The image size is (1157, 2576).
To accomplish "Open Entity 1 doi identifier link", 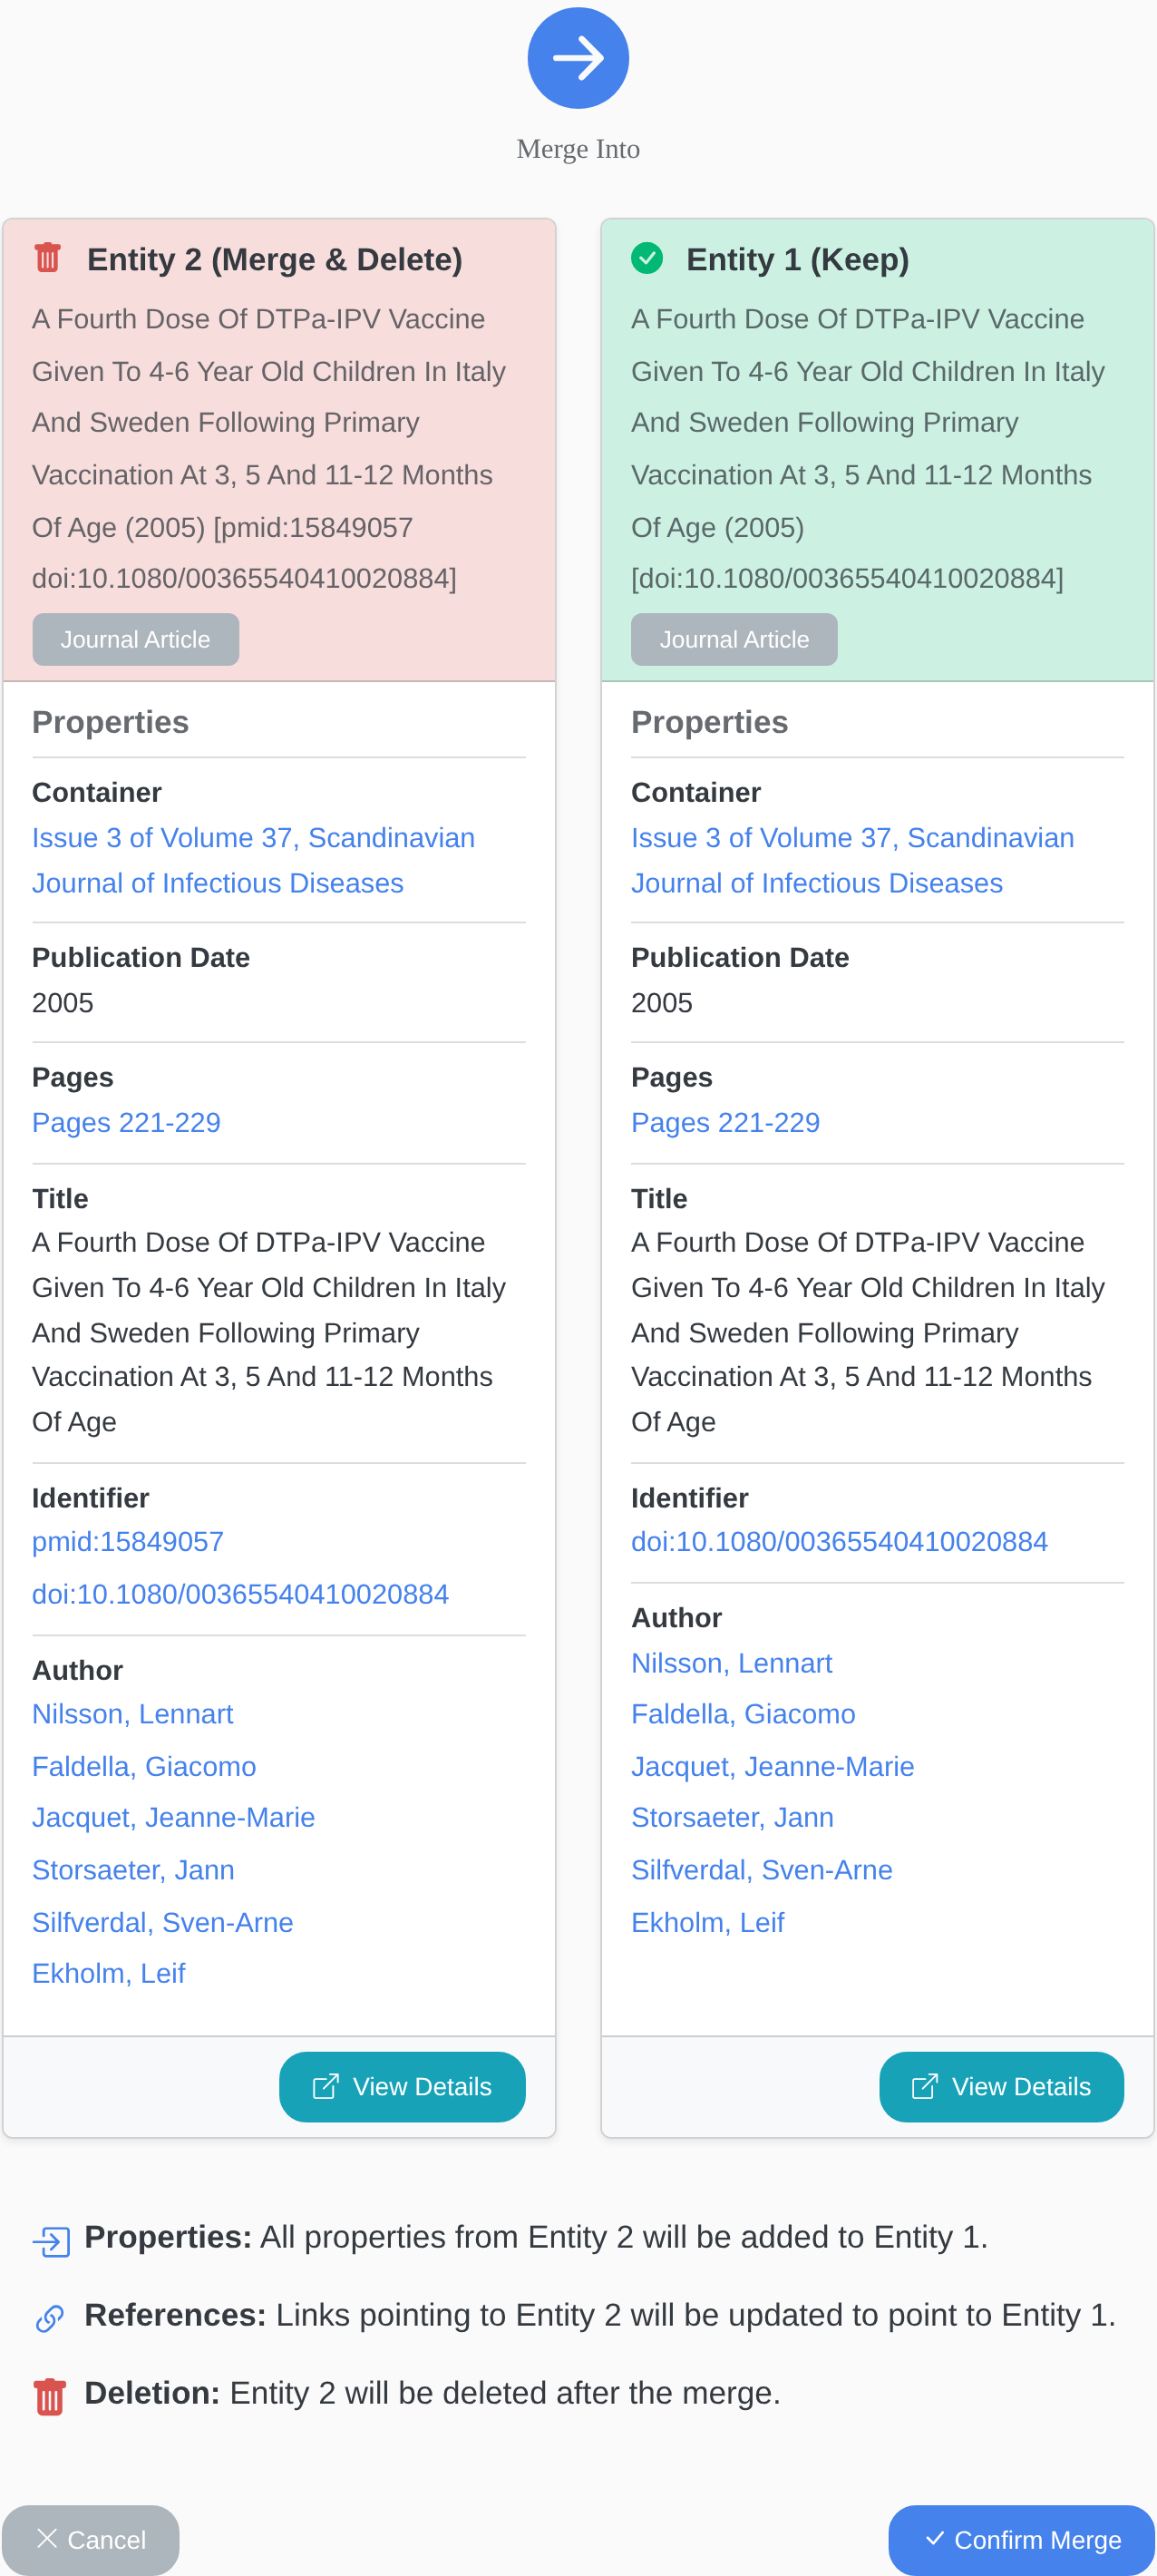I will coord(839,1541).
